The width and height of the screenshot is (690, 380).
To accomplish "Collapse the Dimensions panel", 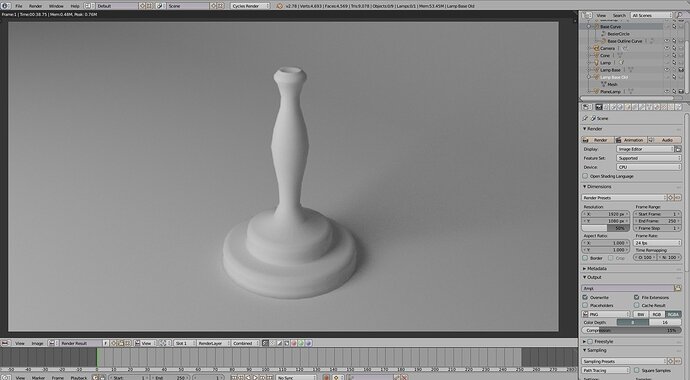I will 597,186.
